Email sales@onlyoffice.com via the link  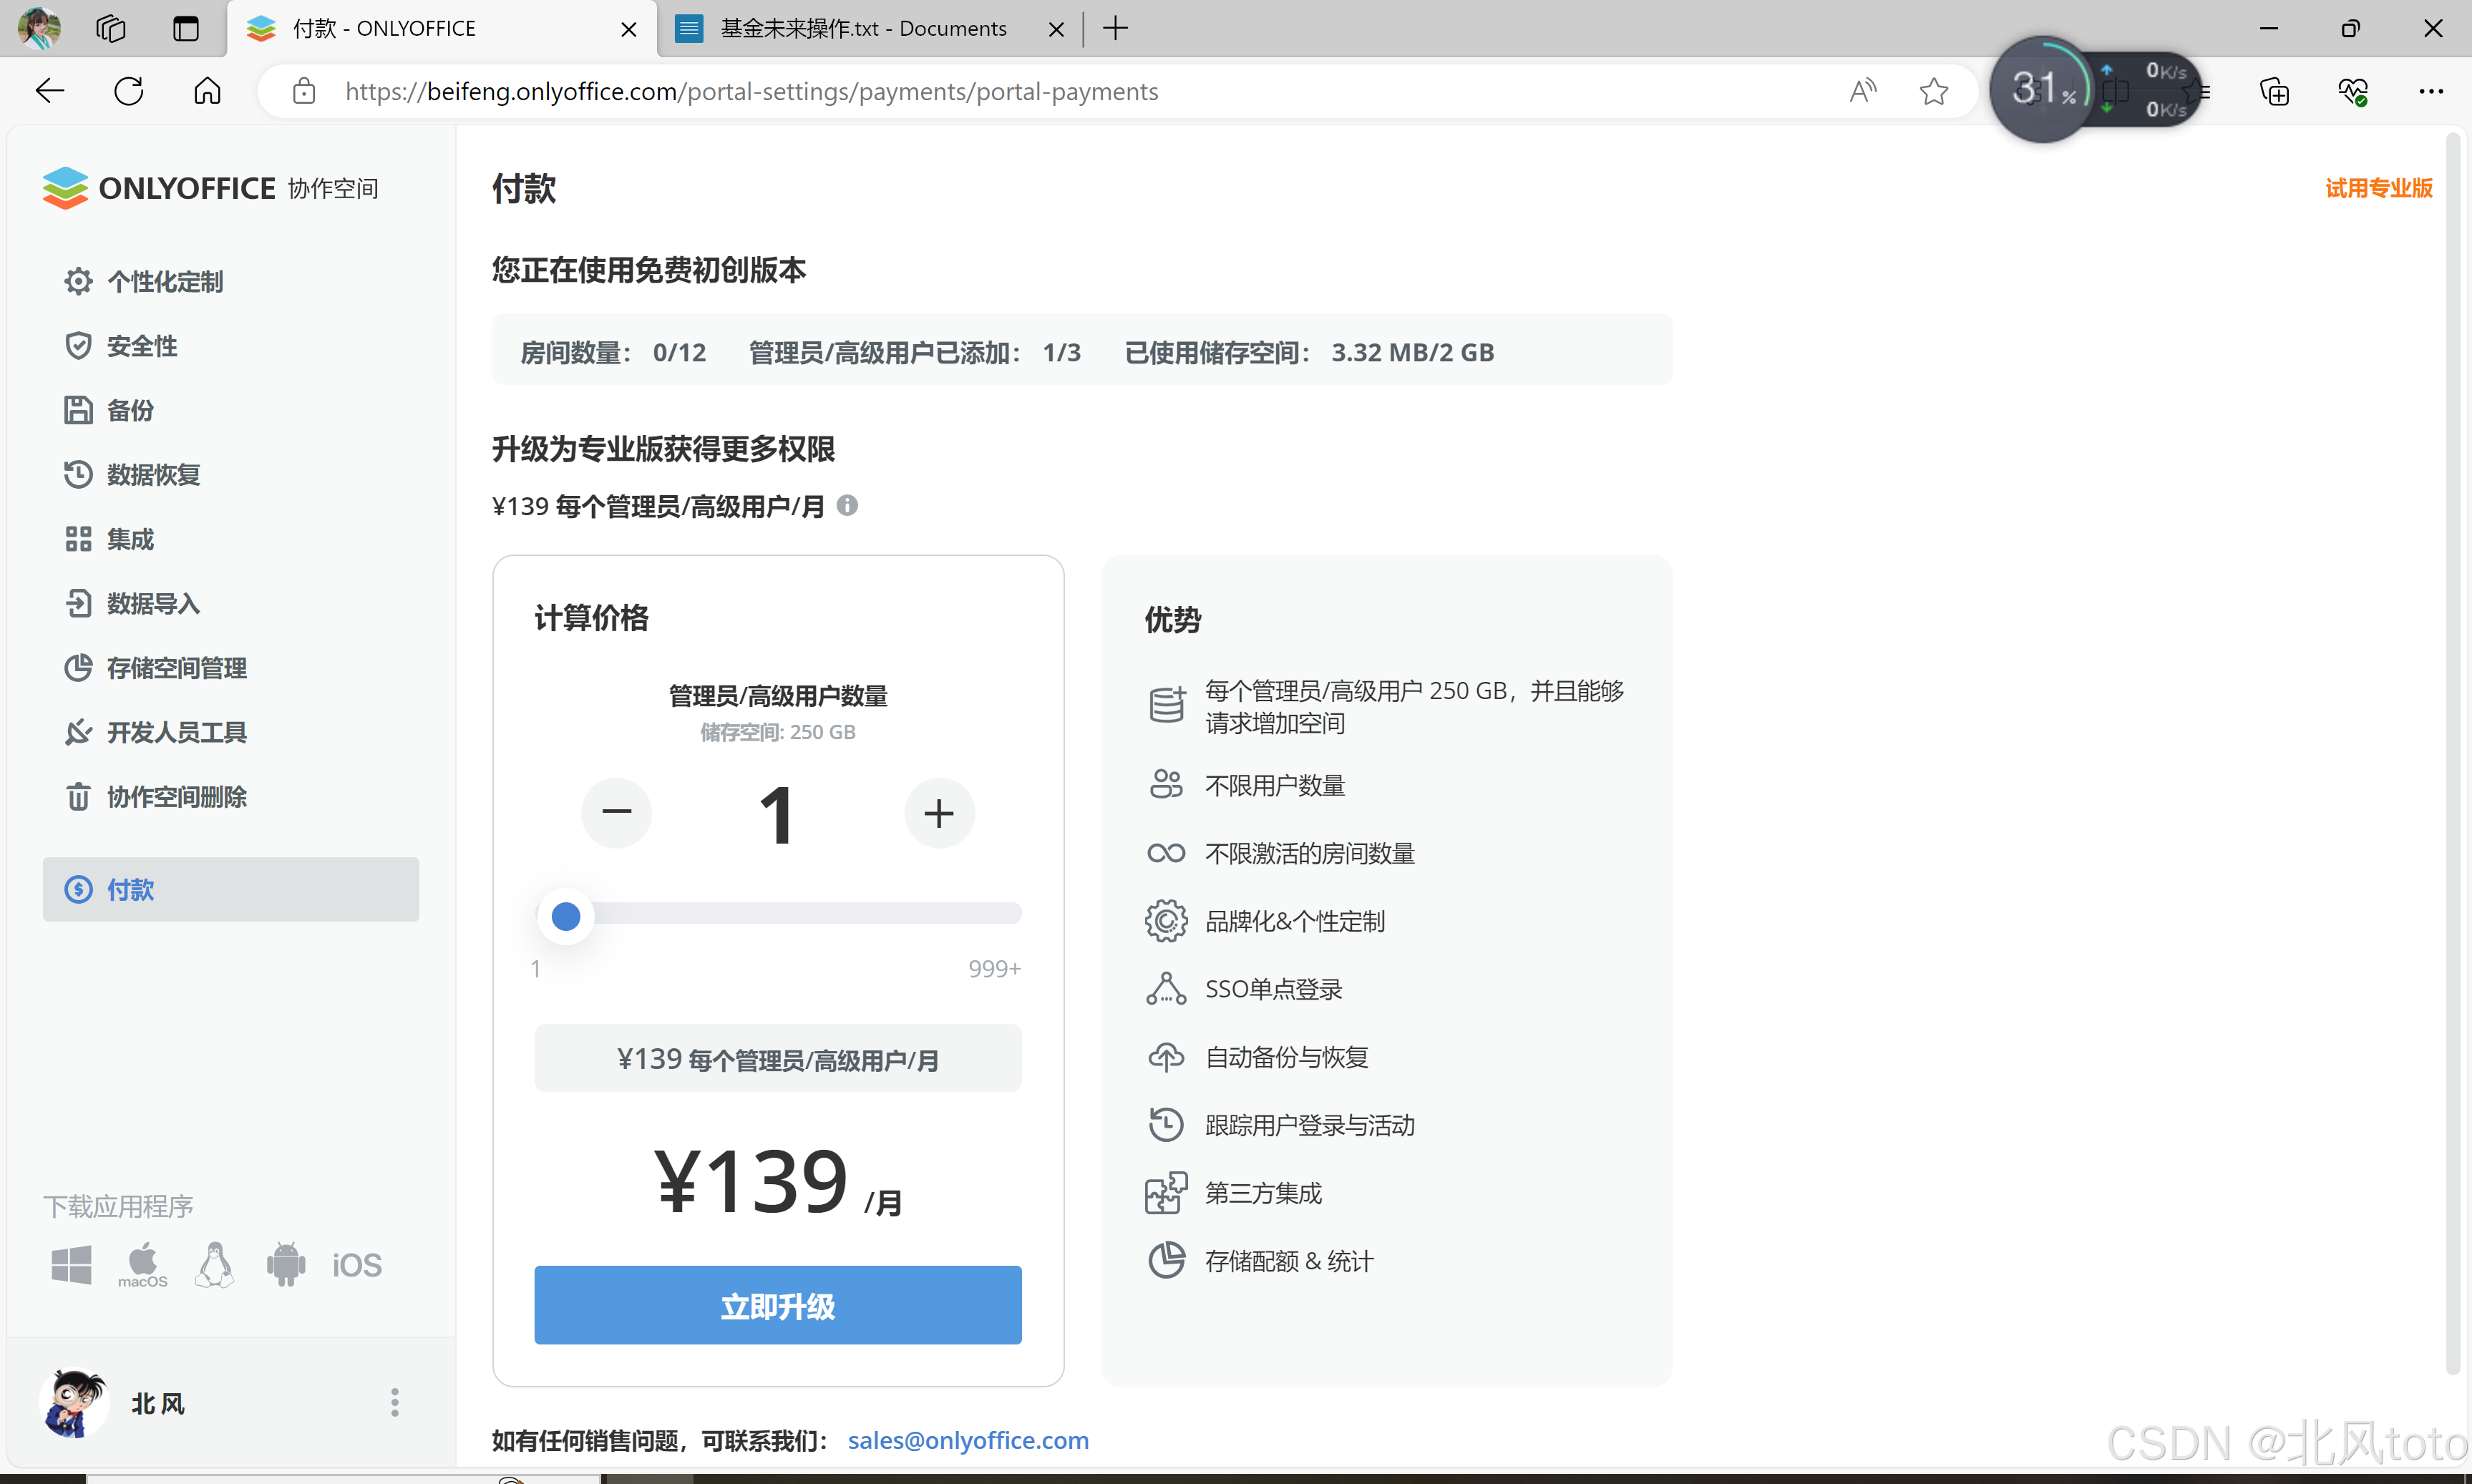(x=968, y=1440)
